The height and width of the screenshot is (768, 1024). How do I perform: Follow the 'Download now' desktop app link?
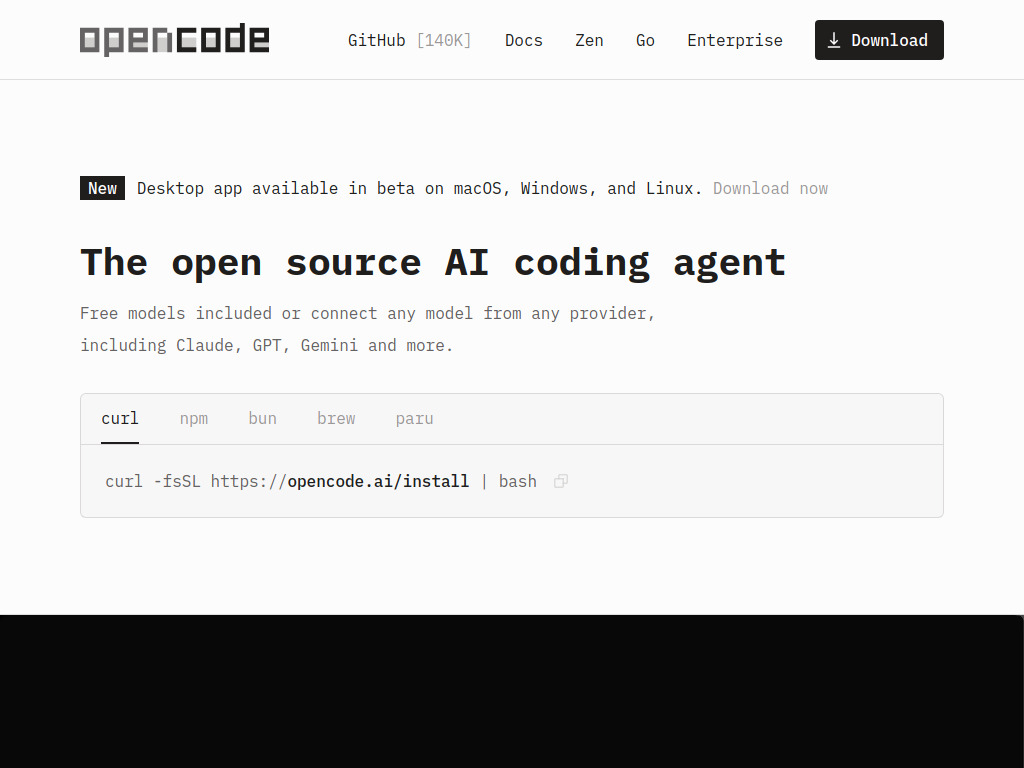pos(770,188)
